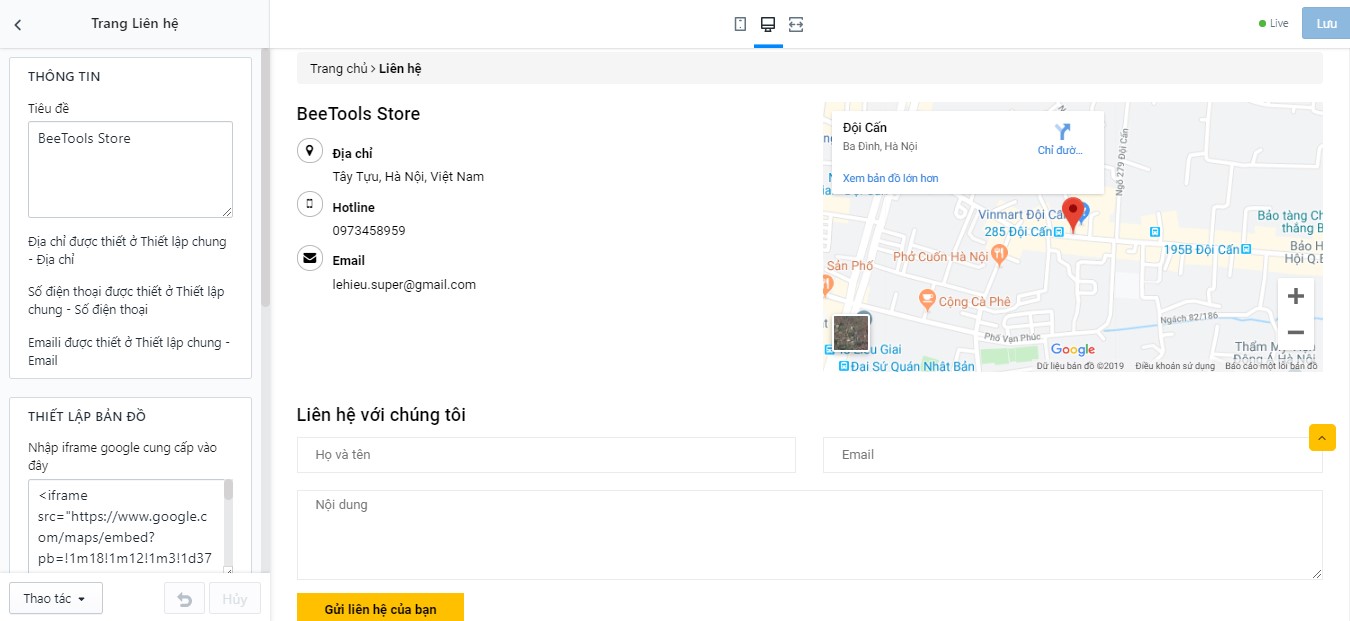
Task: Zoom out on the map
Action: point(1295,332)
